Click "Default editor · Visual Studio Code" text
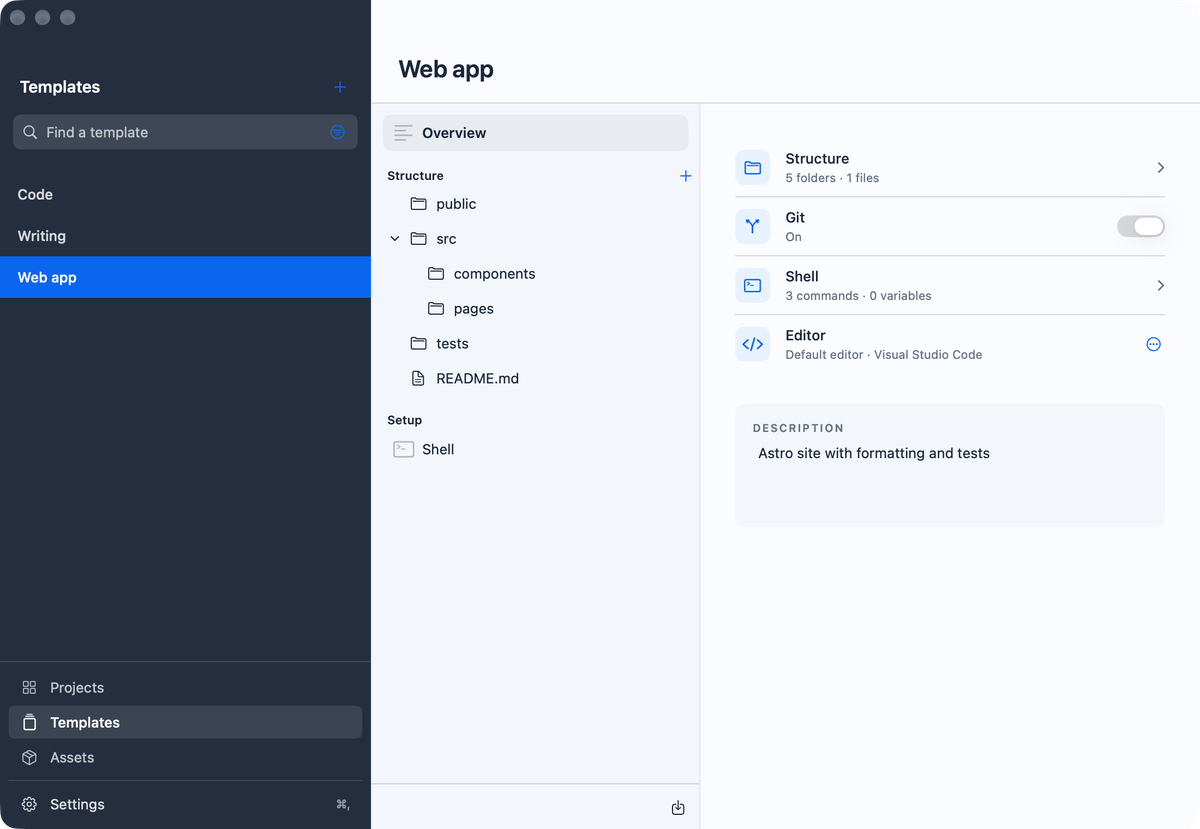 tap(884, 355)
